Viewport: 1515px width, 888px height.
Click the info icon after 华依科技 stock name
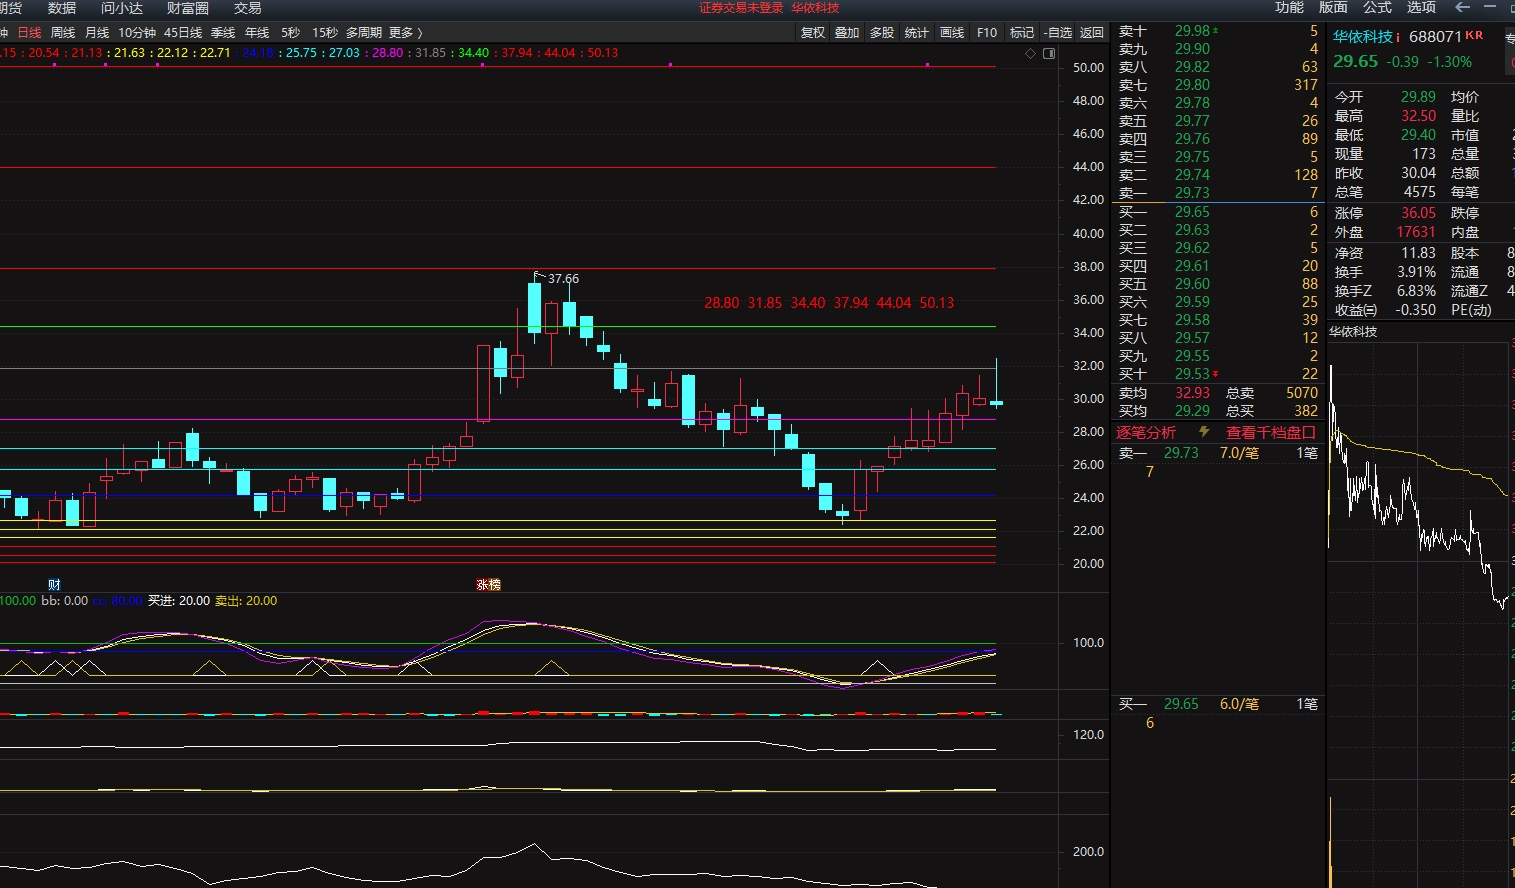click(x=1398, y=37)
